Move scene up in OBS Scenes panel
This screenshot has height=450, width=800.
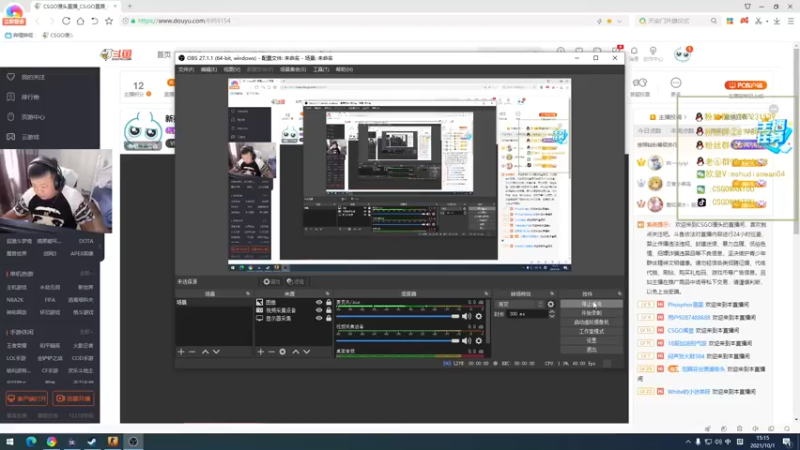click(205, 352)
